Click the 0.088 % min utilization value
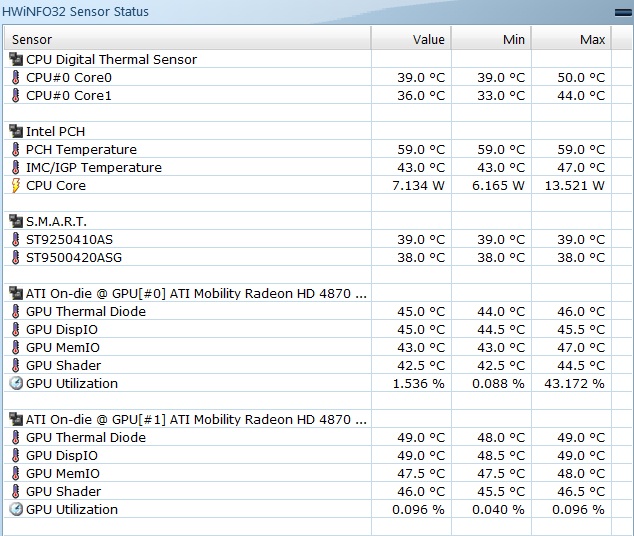The height and width of the screenshot is (536, 634). [x=499, y=383]
